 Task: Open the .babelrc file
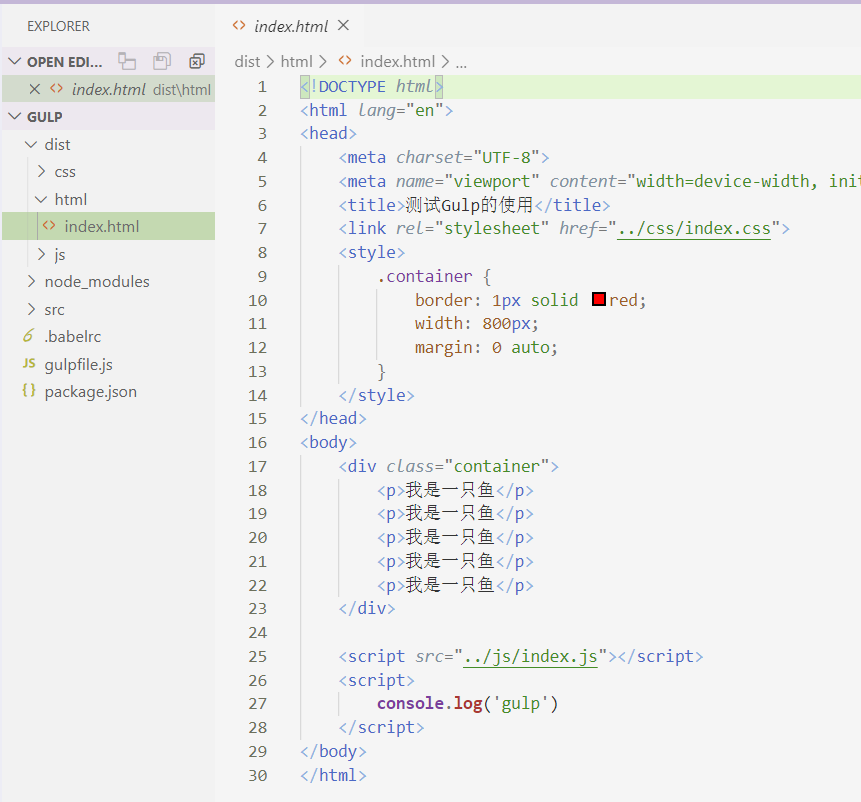click(72, 336)
